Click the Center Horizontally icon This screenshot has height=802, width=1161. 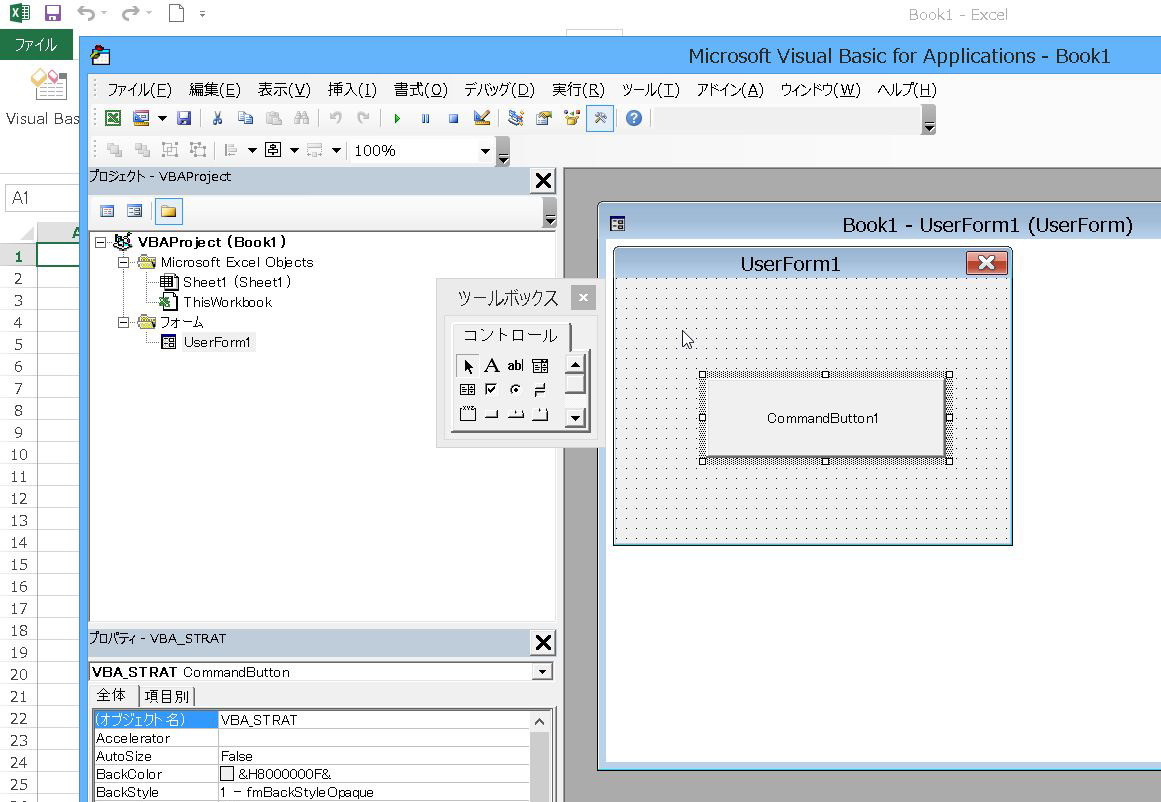point(273,150)
